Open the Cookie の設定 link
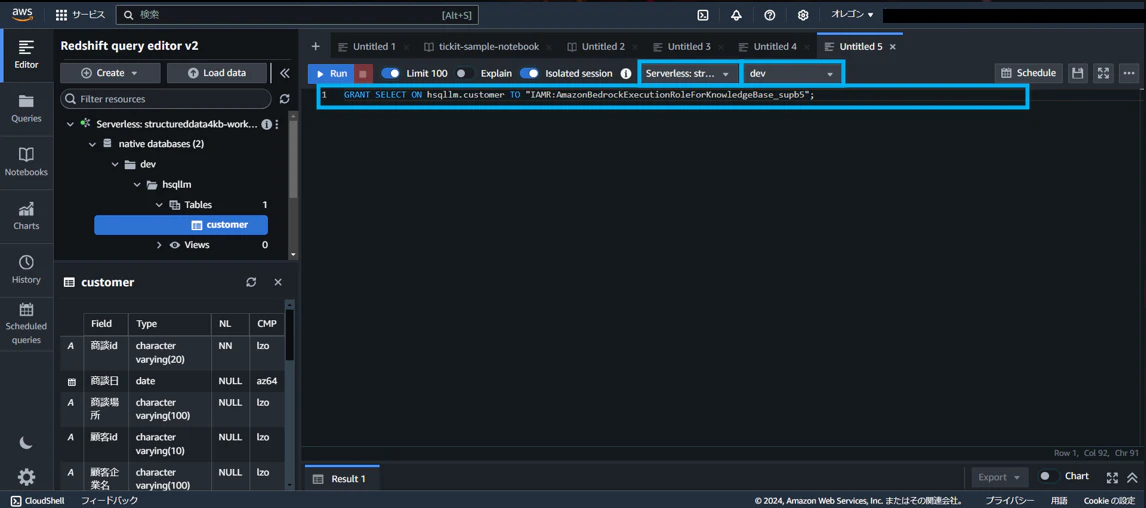The width and height of the screenshot is (1146, 508). click(x=1109, y=501)
